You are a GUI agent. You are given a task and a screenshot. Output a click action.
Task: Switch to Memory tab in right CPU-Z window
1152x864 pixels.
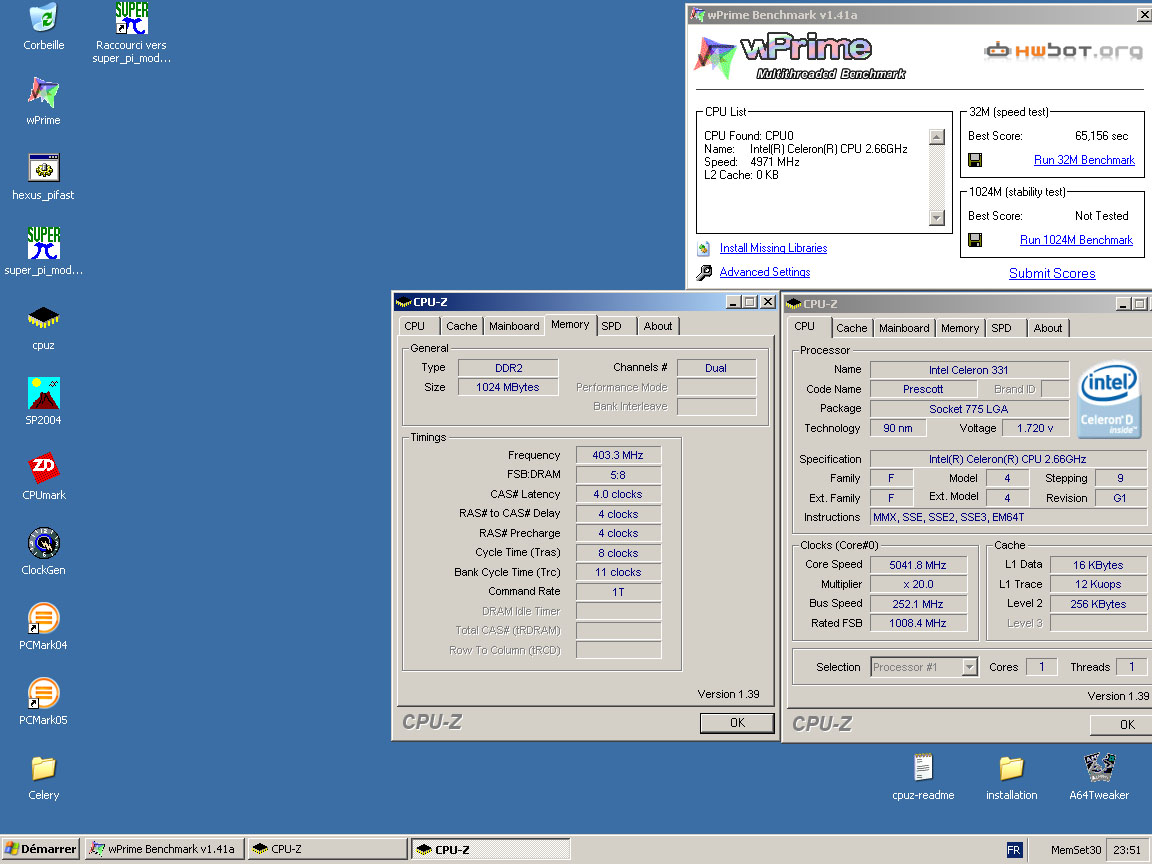(960, 328)
